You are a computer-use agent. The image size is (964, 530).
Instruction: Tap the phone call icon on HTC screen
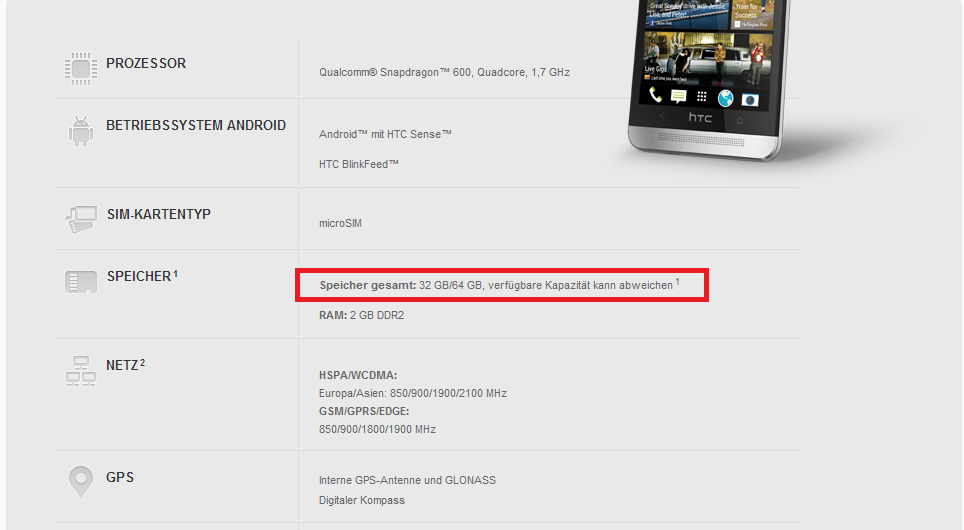coord(655,95)
